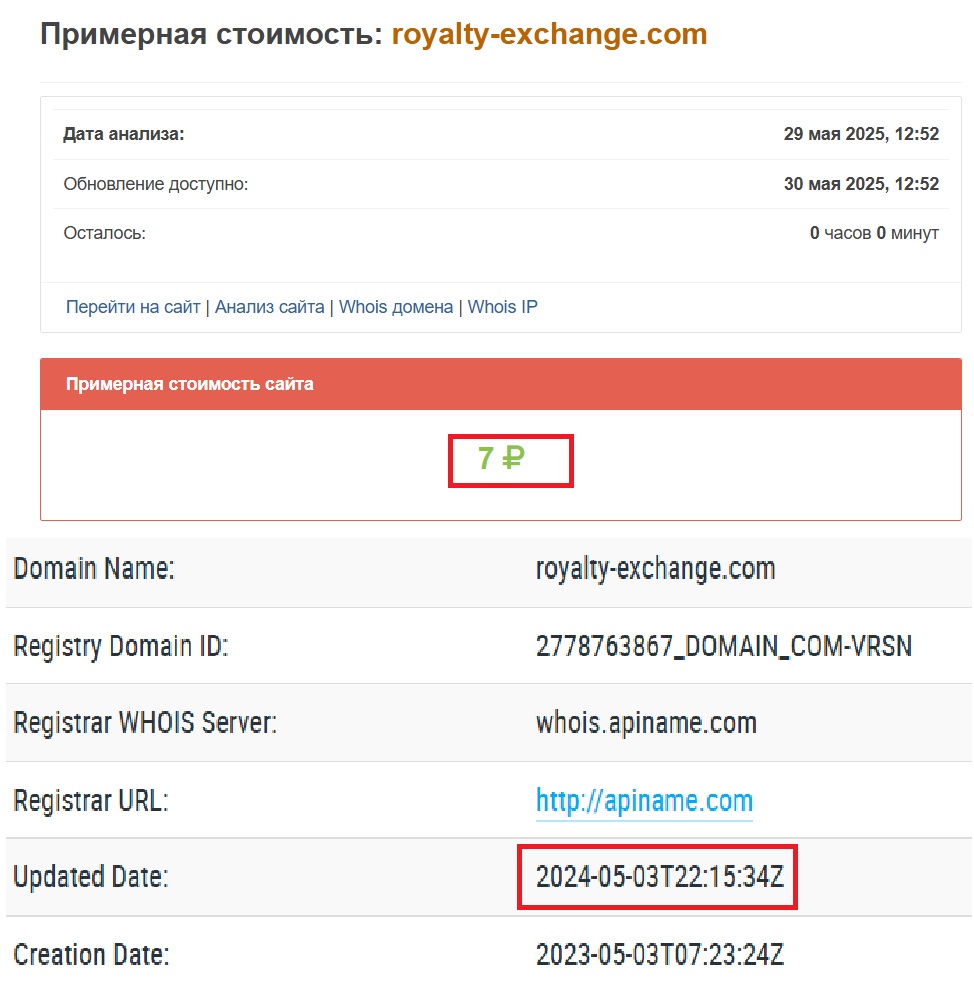Viewport: 974px width, 993px height.
Task: Click the 2778763867_DOMAIN_COM-VRSN registry ID
Action: pos(724,646)
